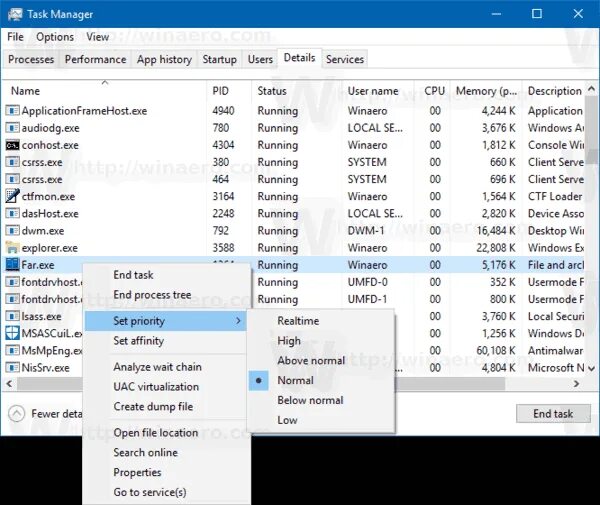Sort by the Memory column header
Screen dimensions: 600x505
point(486,91)
